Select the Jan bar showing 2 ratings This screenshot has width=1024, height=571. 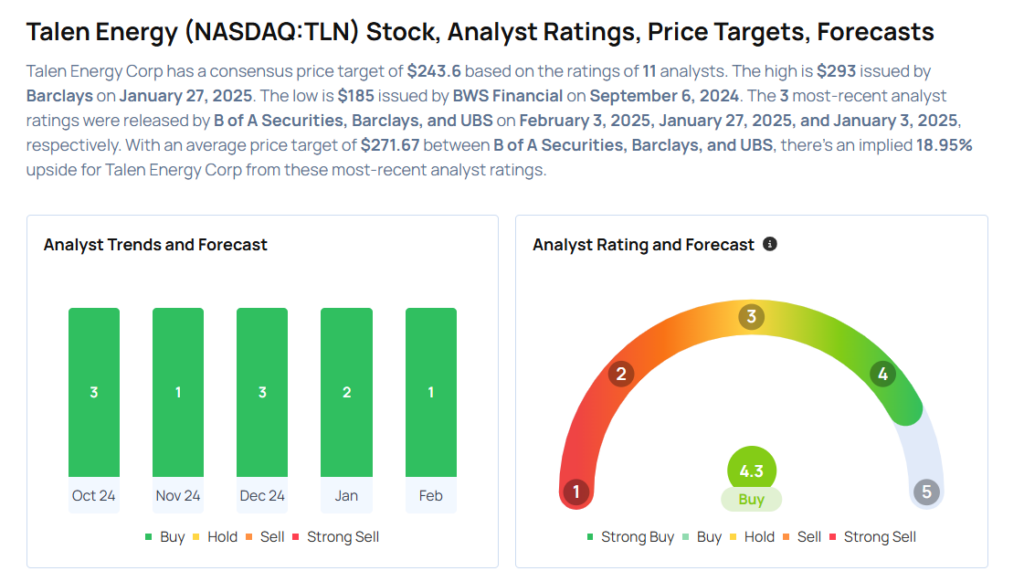[346, 392]
